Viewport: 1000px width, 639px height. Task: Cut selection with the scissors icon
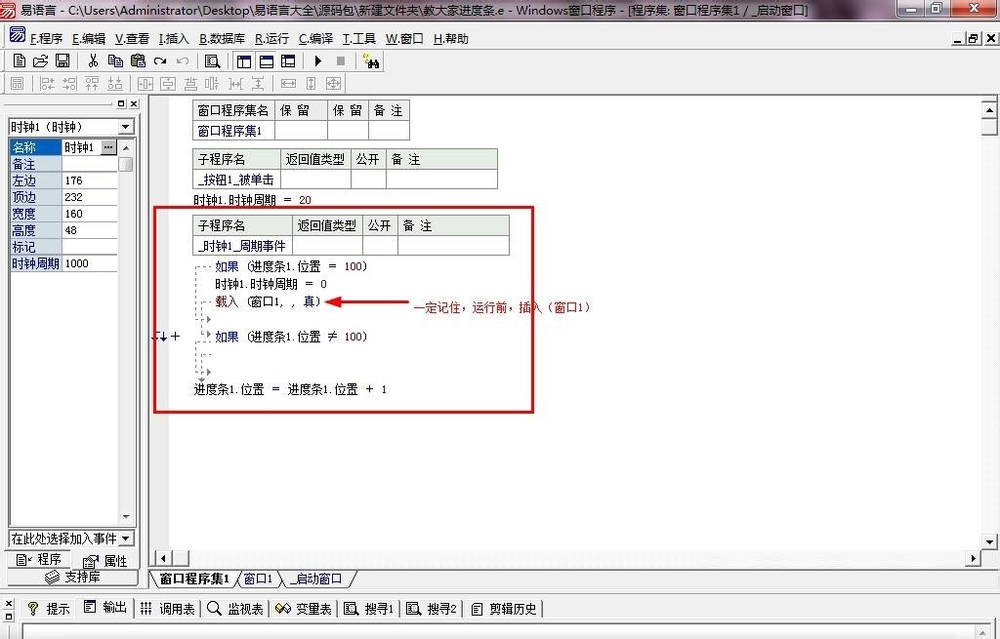93,61
